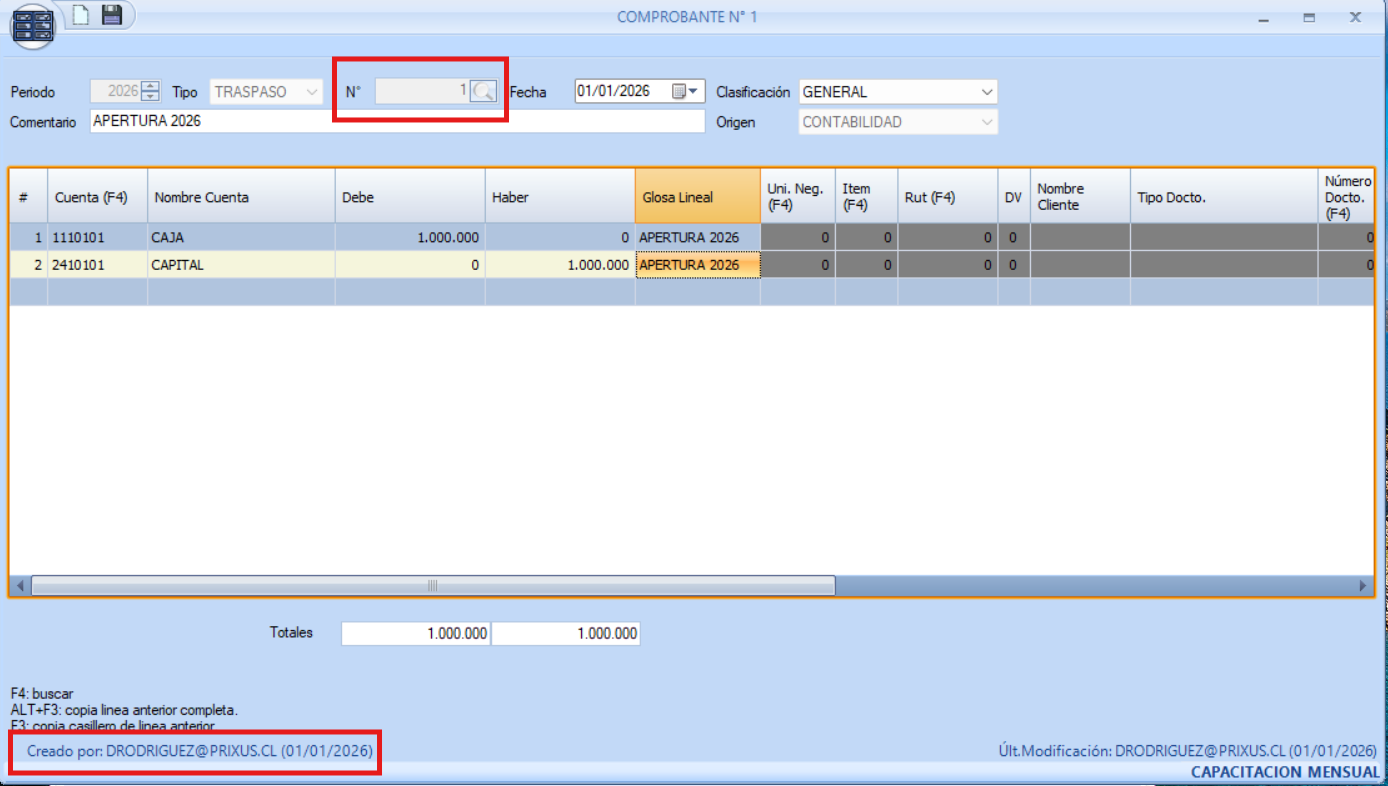Expand the Tipo TRASPASO dropdown
The image size is (1388, 786).
click(312, 92)
